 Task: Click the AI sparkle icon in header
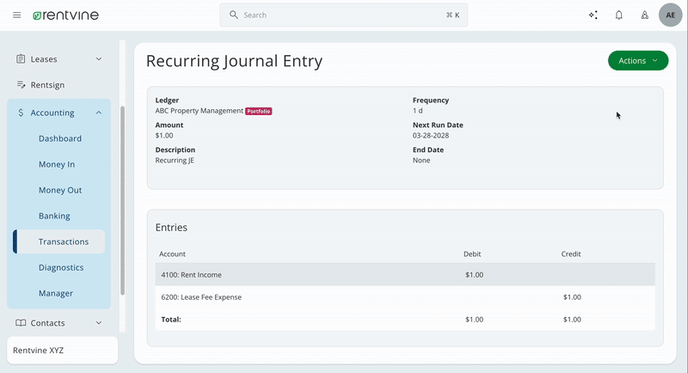[593, 15]
